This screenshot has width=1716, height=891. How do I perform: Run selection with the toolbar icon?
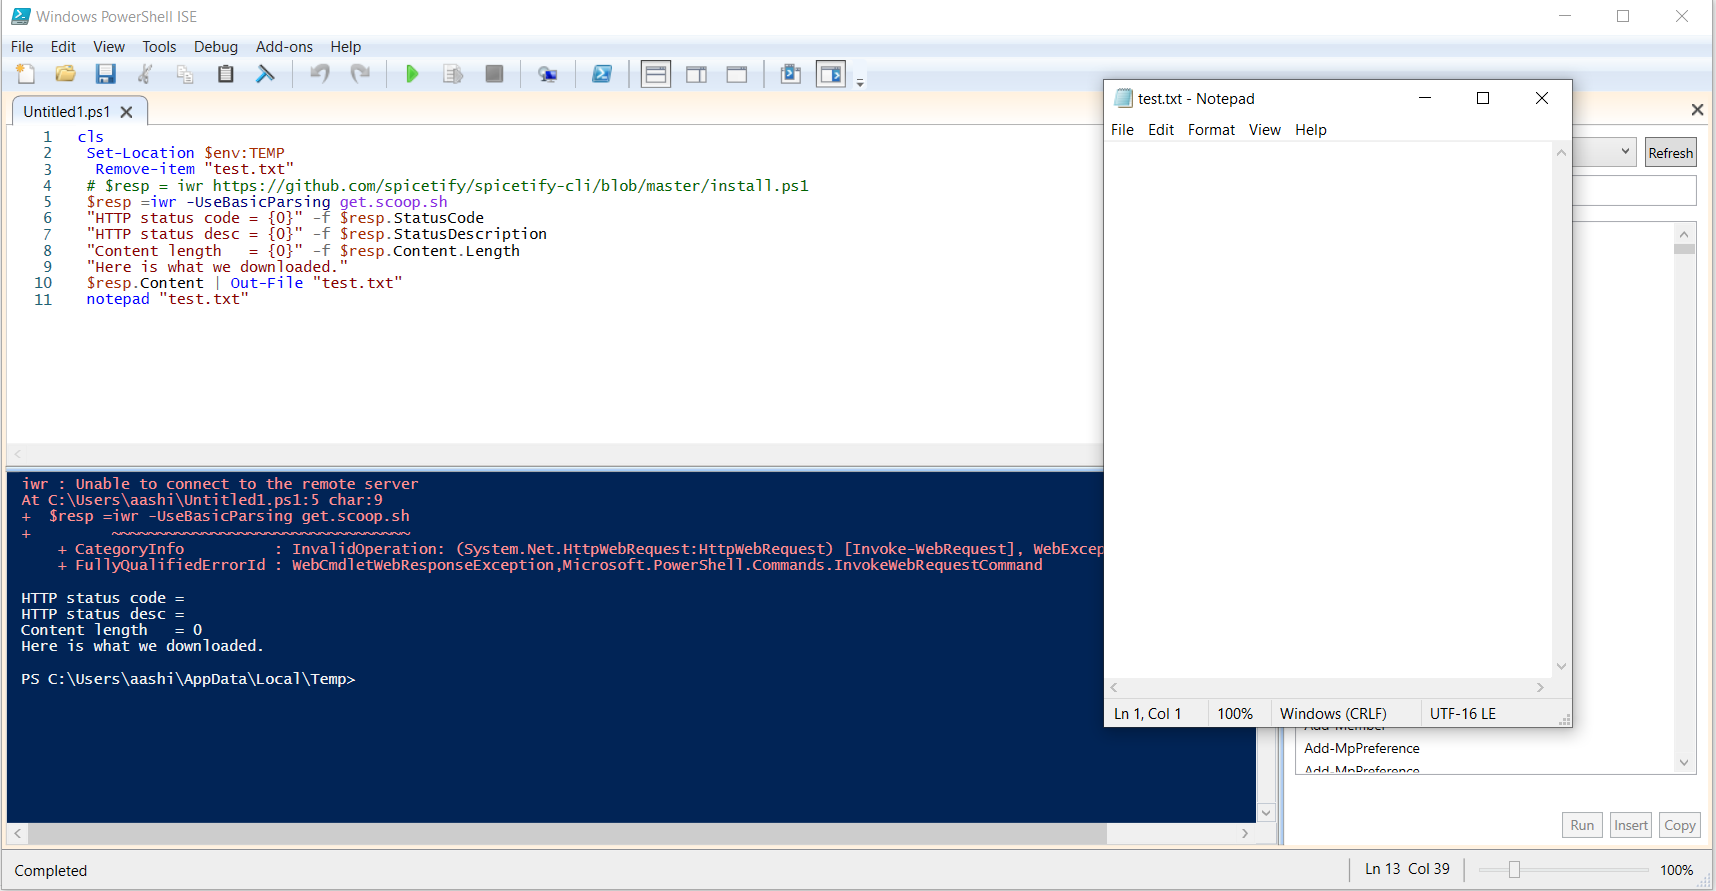coord(453,74)
